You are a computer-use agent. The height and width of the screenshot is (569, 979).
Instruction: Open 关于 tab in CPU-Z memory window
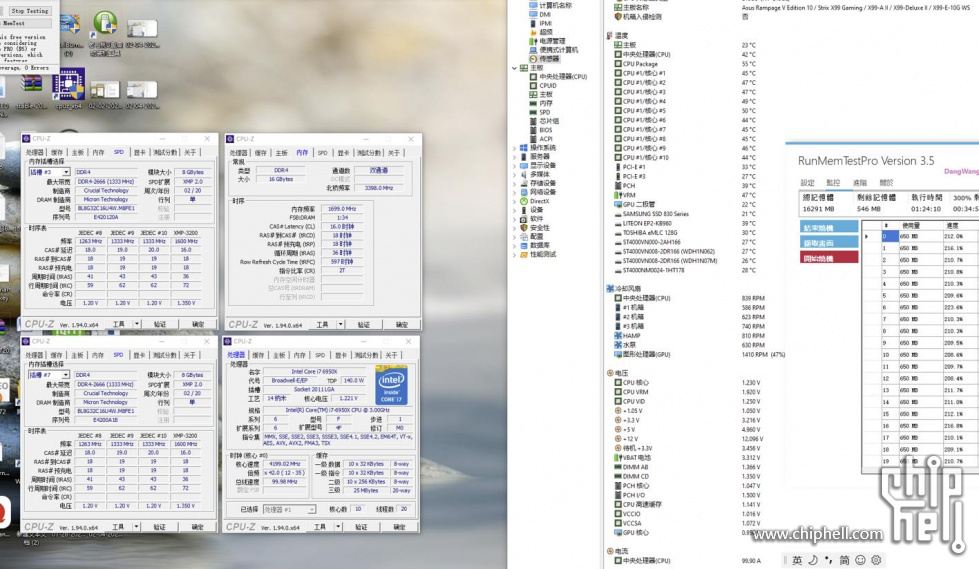(x=393, y=152)
